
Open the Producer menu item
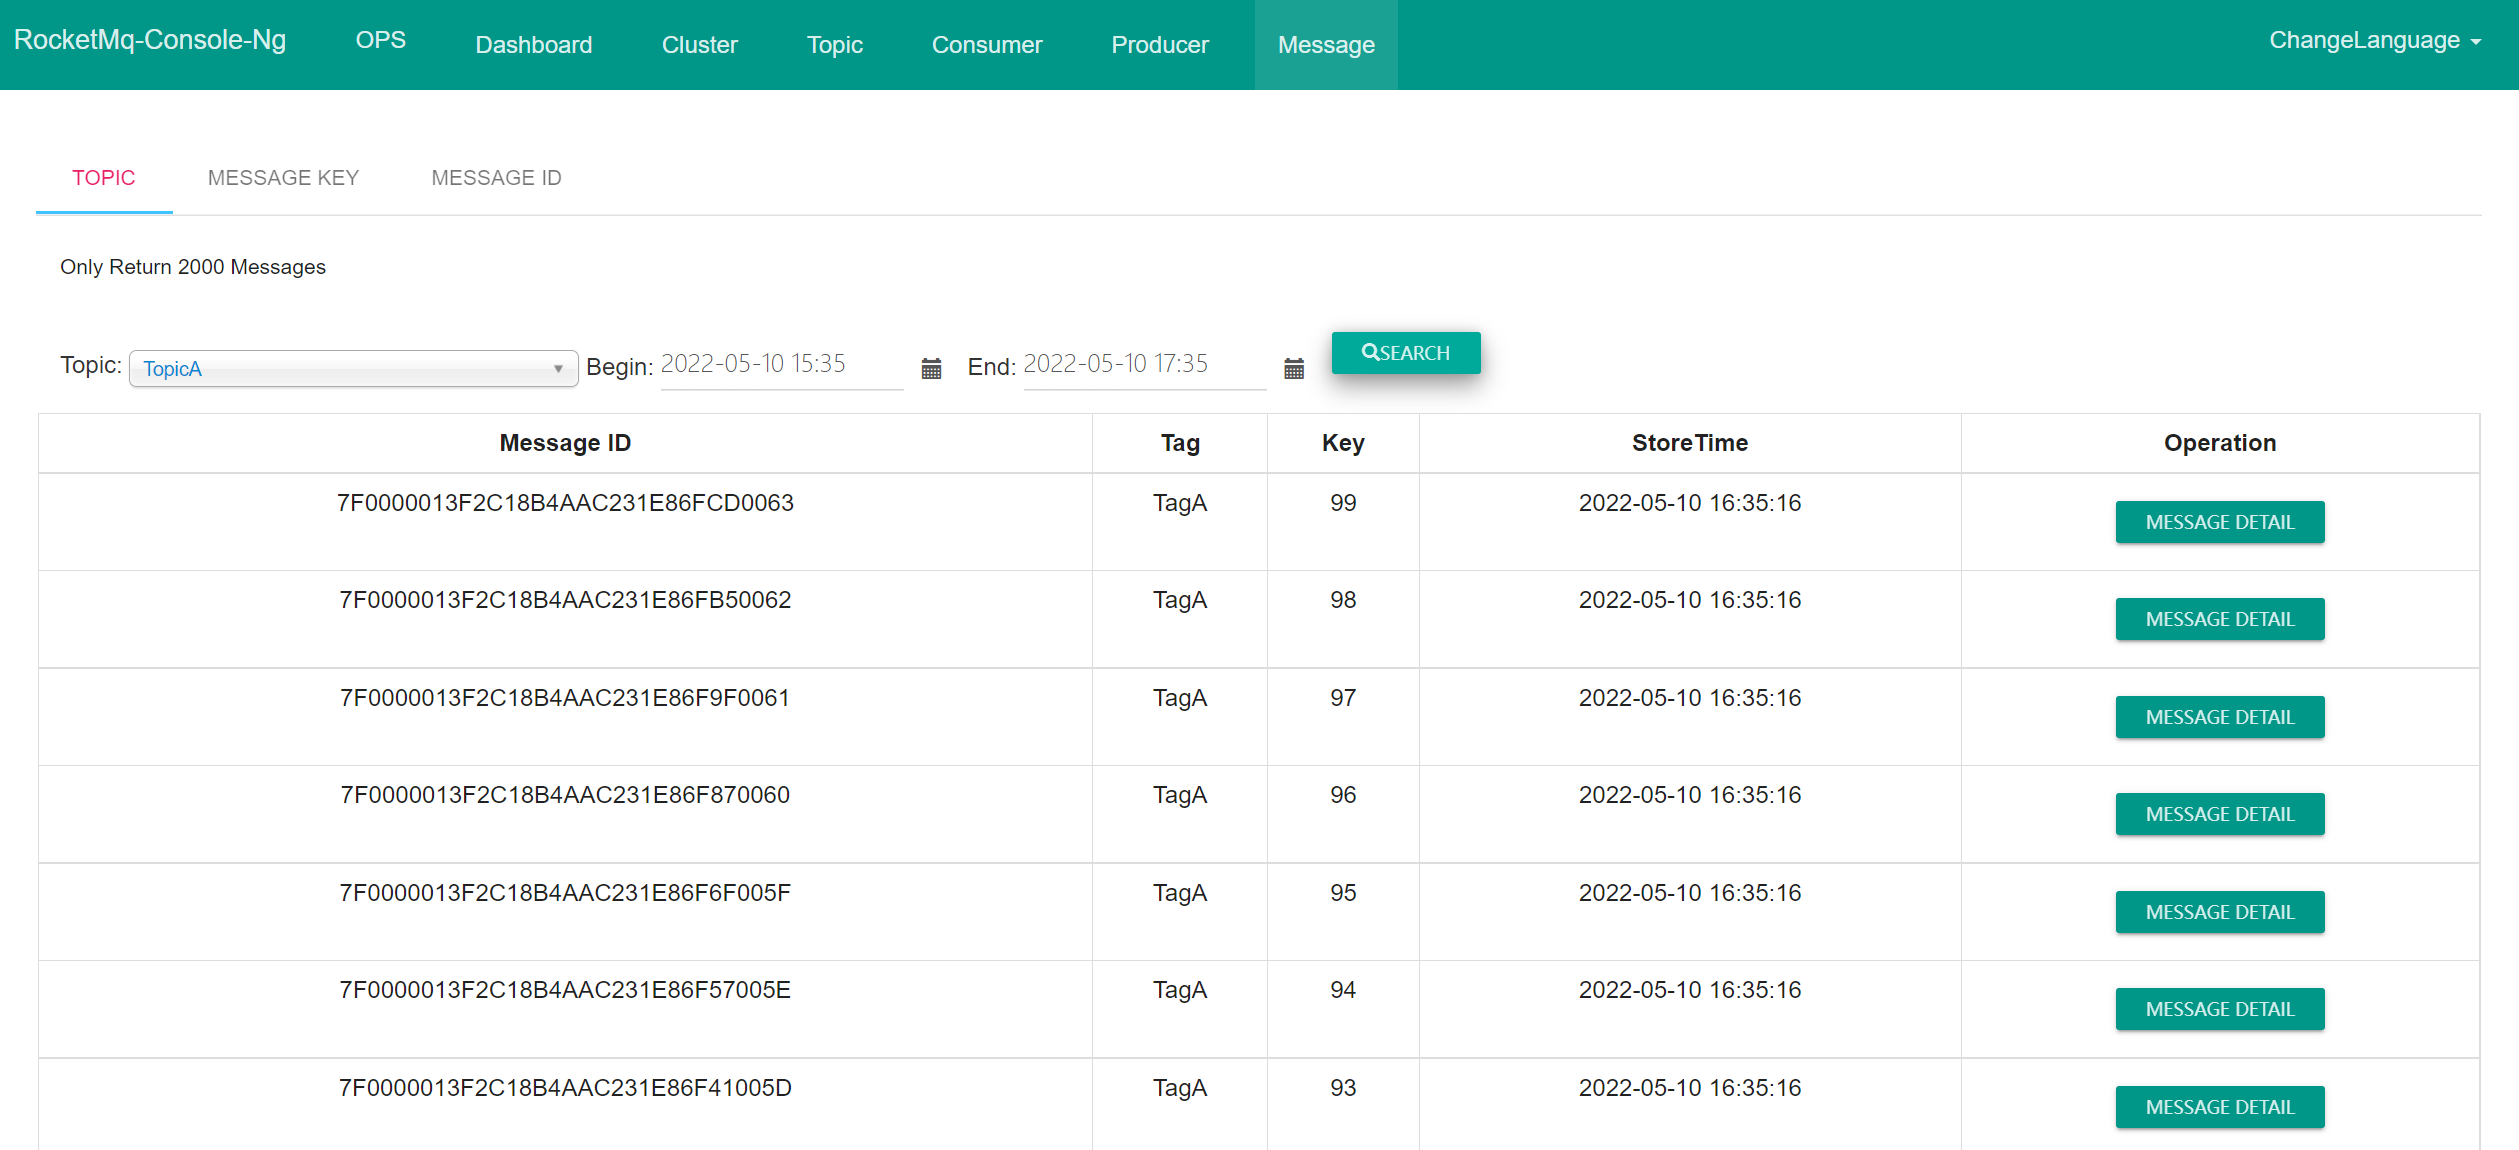click(x=1159, y=45)
